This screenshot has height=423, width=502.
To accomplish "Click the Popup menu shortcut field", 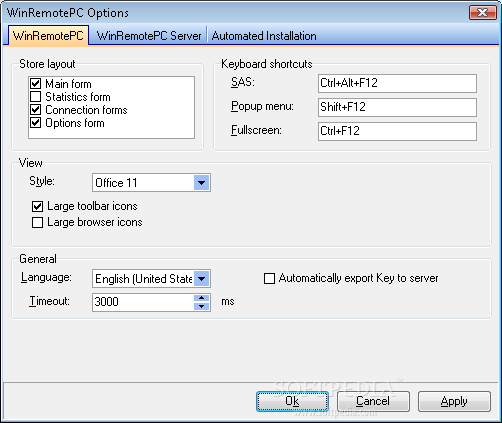I will (x=397, y=107).
